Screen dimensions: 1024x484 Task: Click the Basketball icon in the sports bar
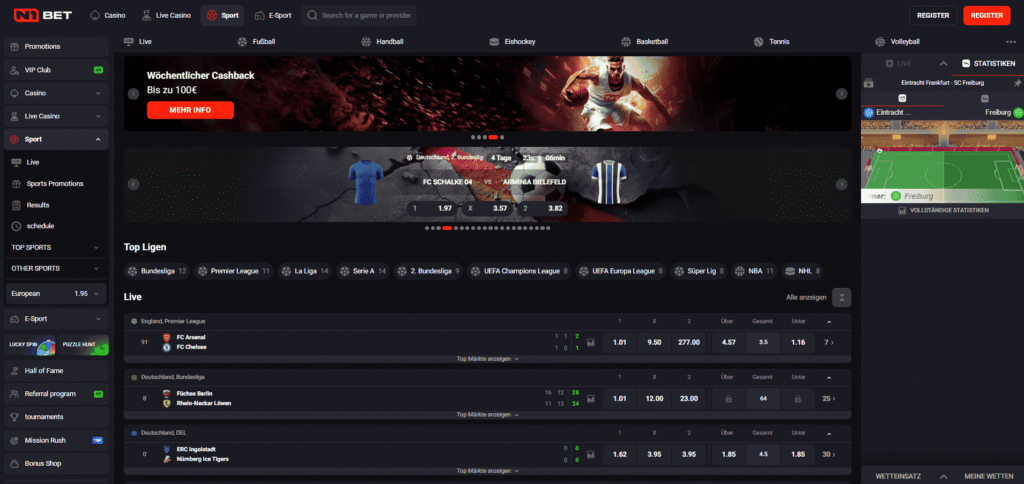point(626,42)
